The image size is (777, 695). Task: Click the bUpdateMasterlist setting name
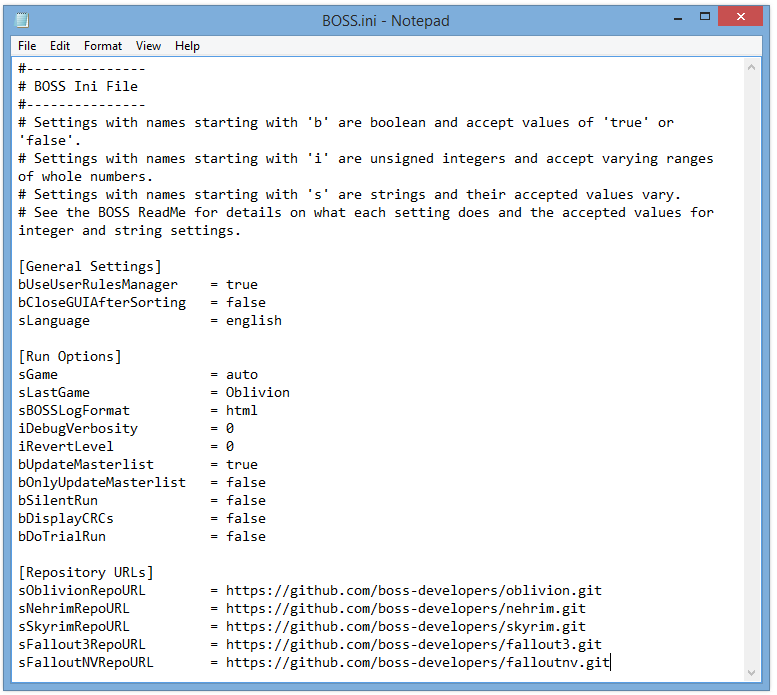[86, 465]
